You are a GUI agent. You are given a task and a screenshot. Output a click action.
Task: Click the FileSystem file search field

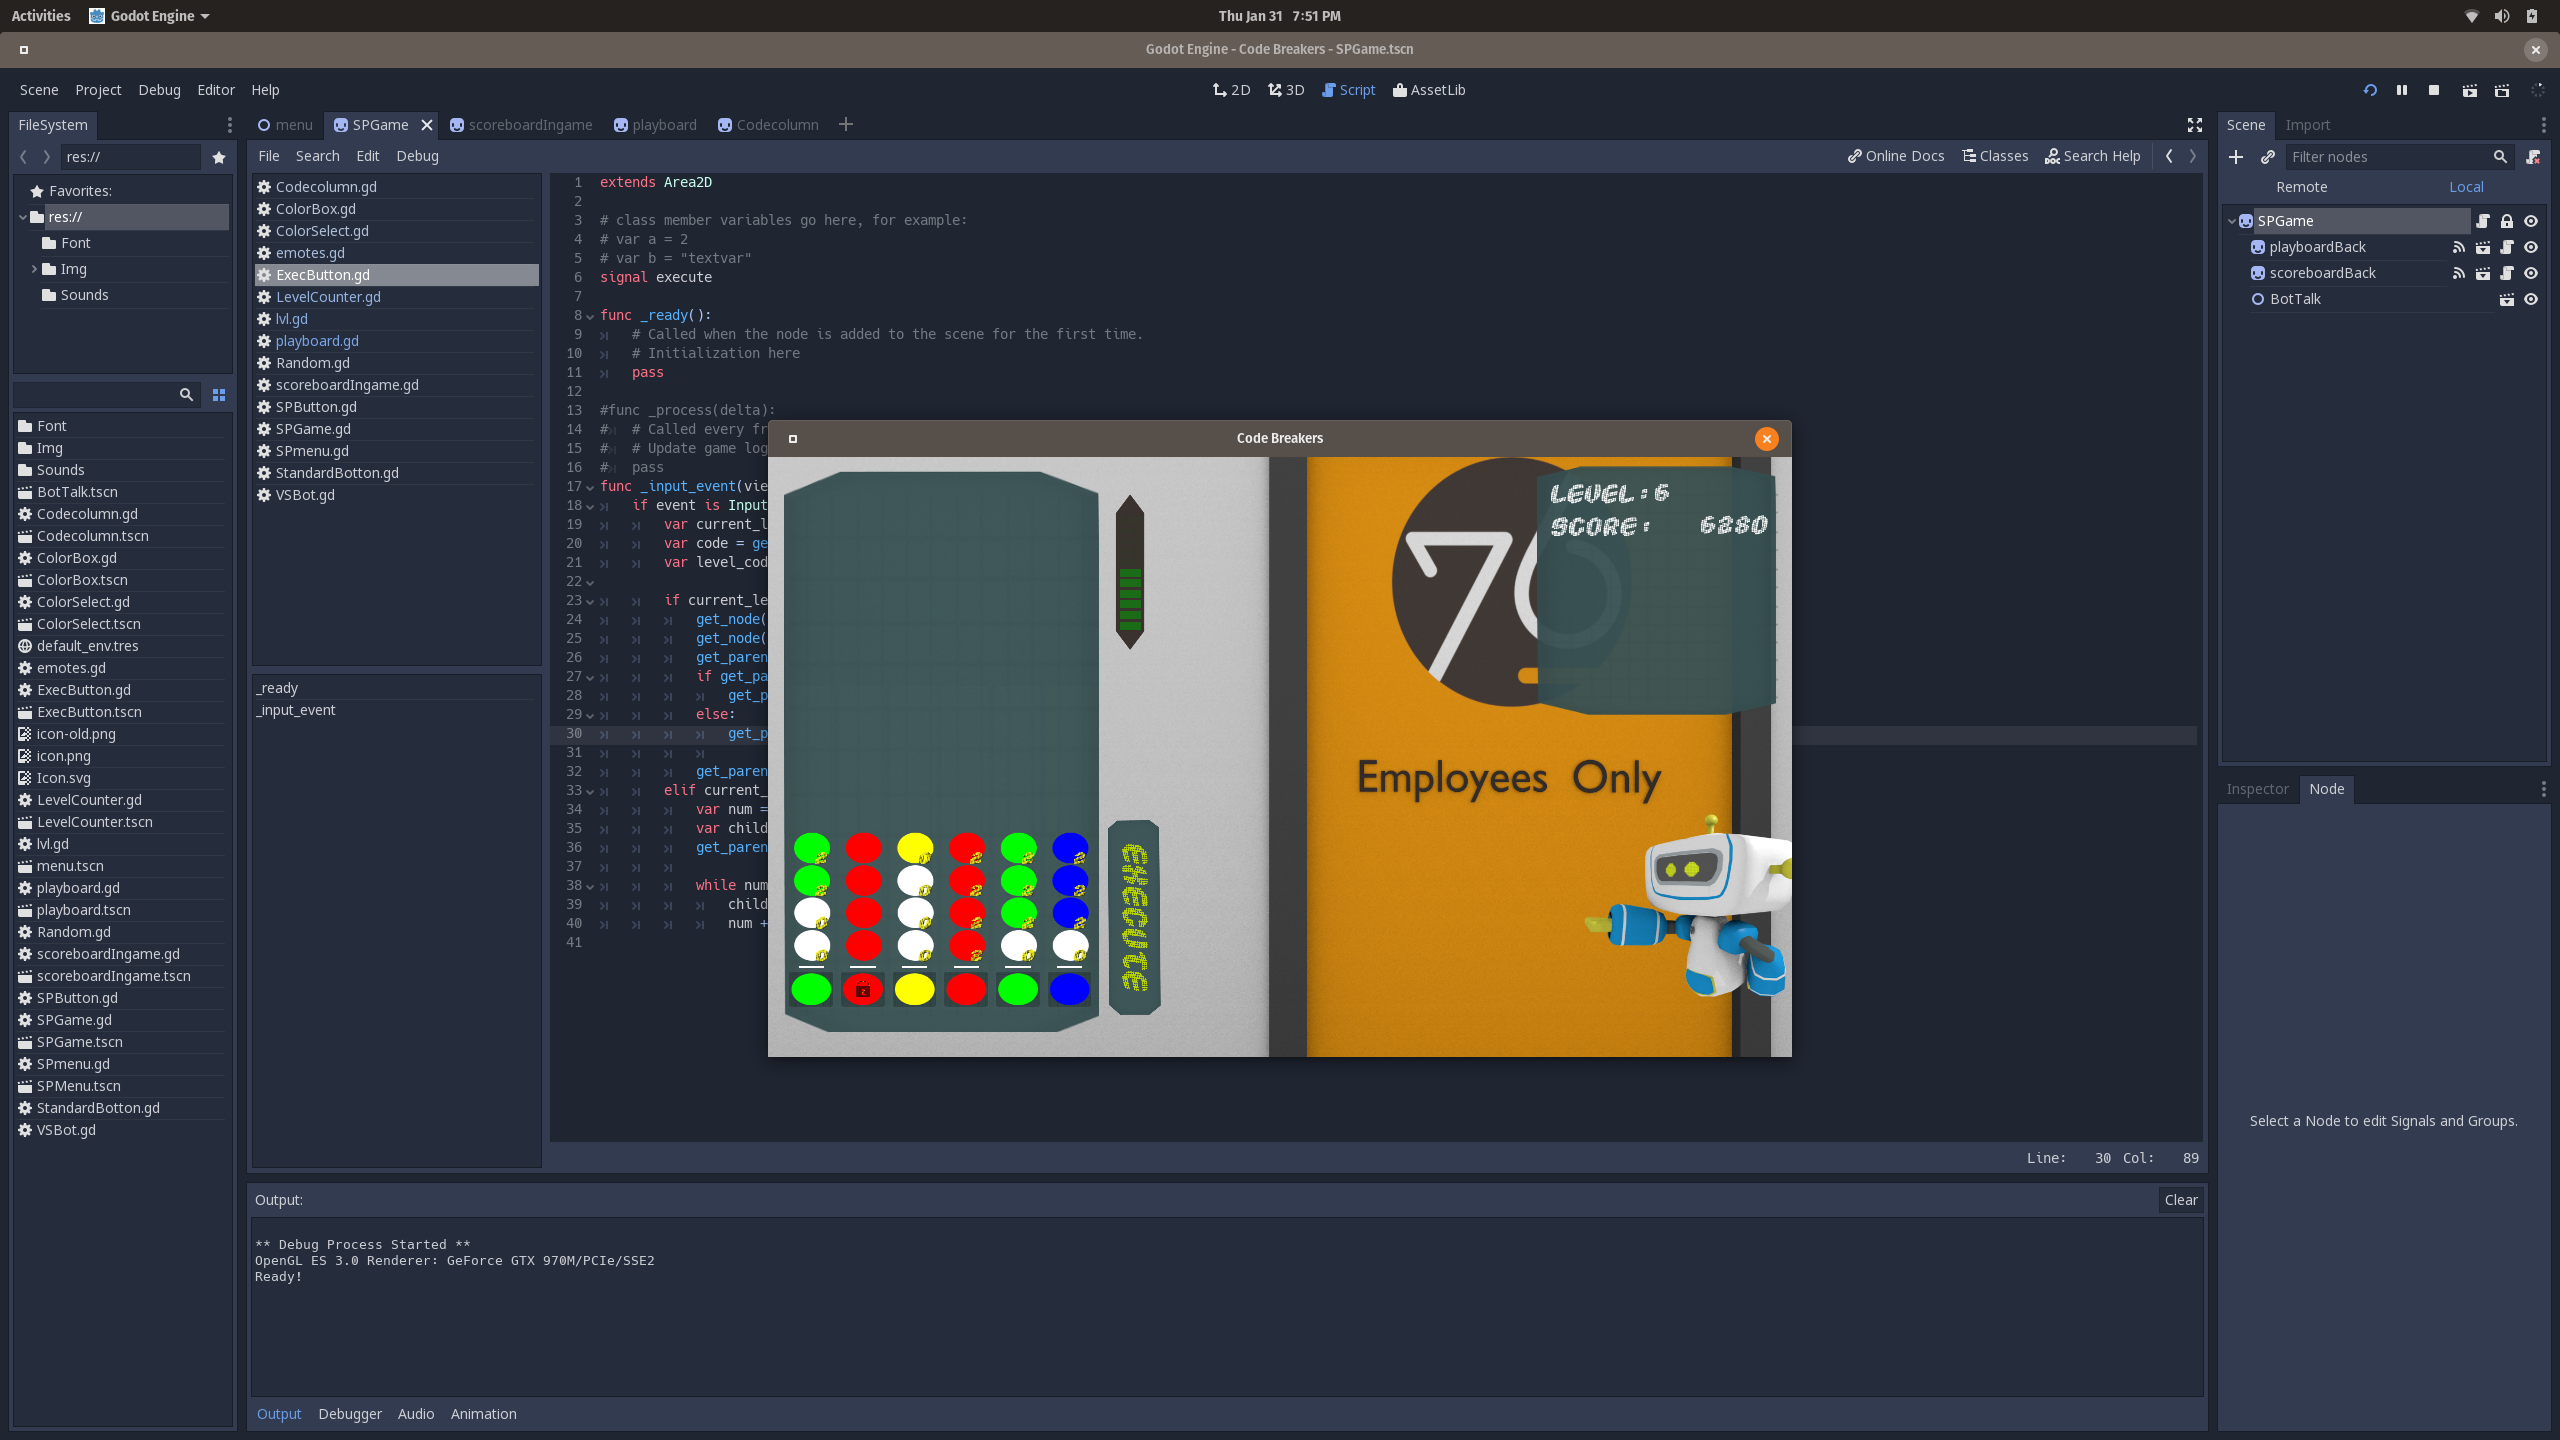coord(106,395)
